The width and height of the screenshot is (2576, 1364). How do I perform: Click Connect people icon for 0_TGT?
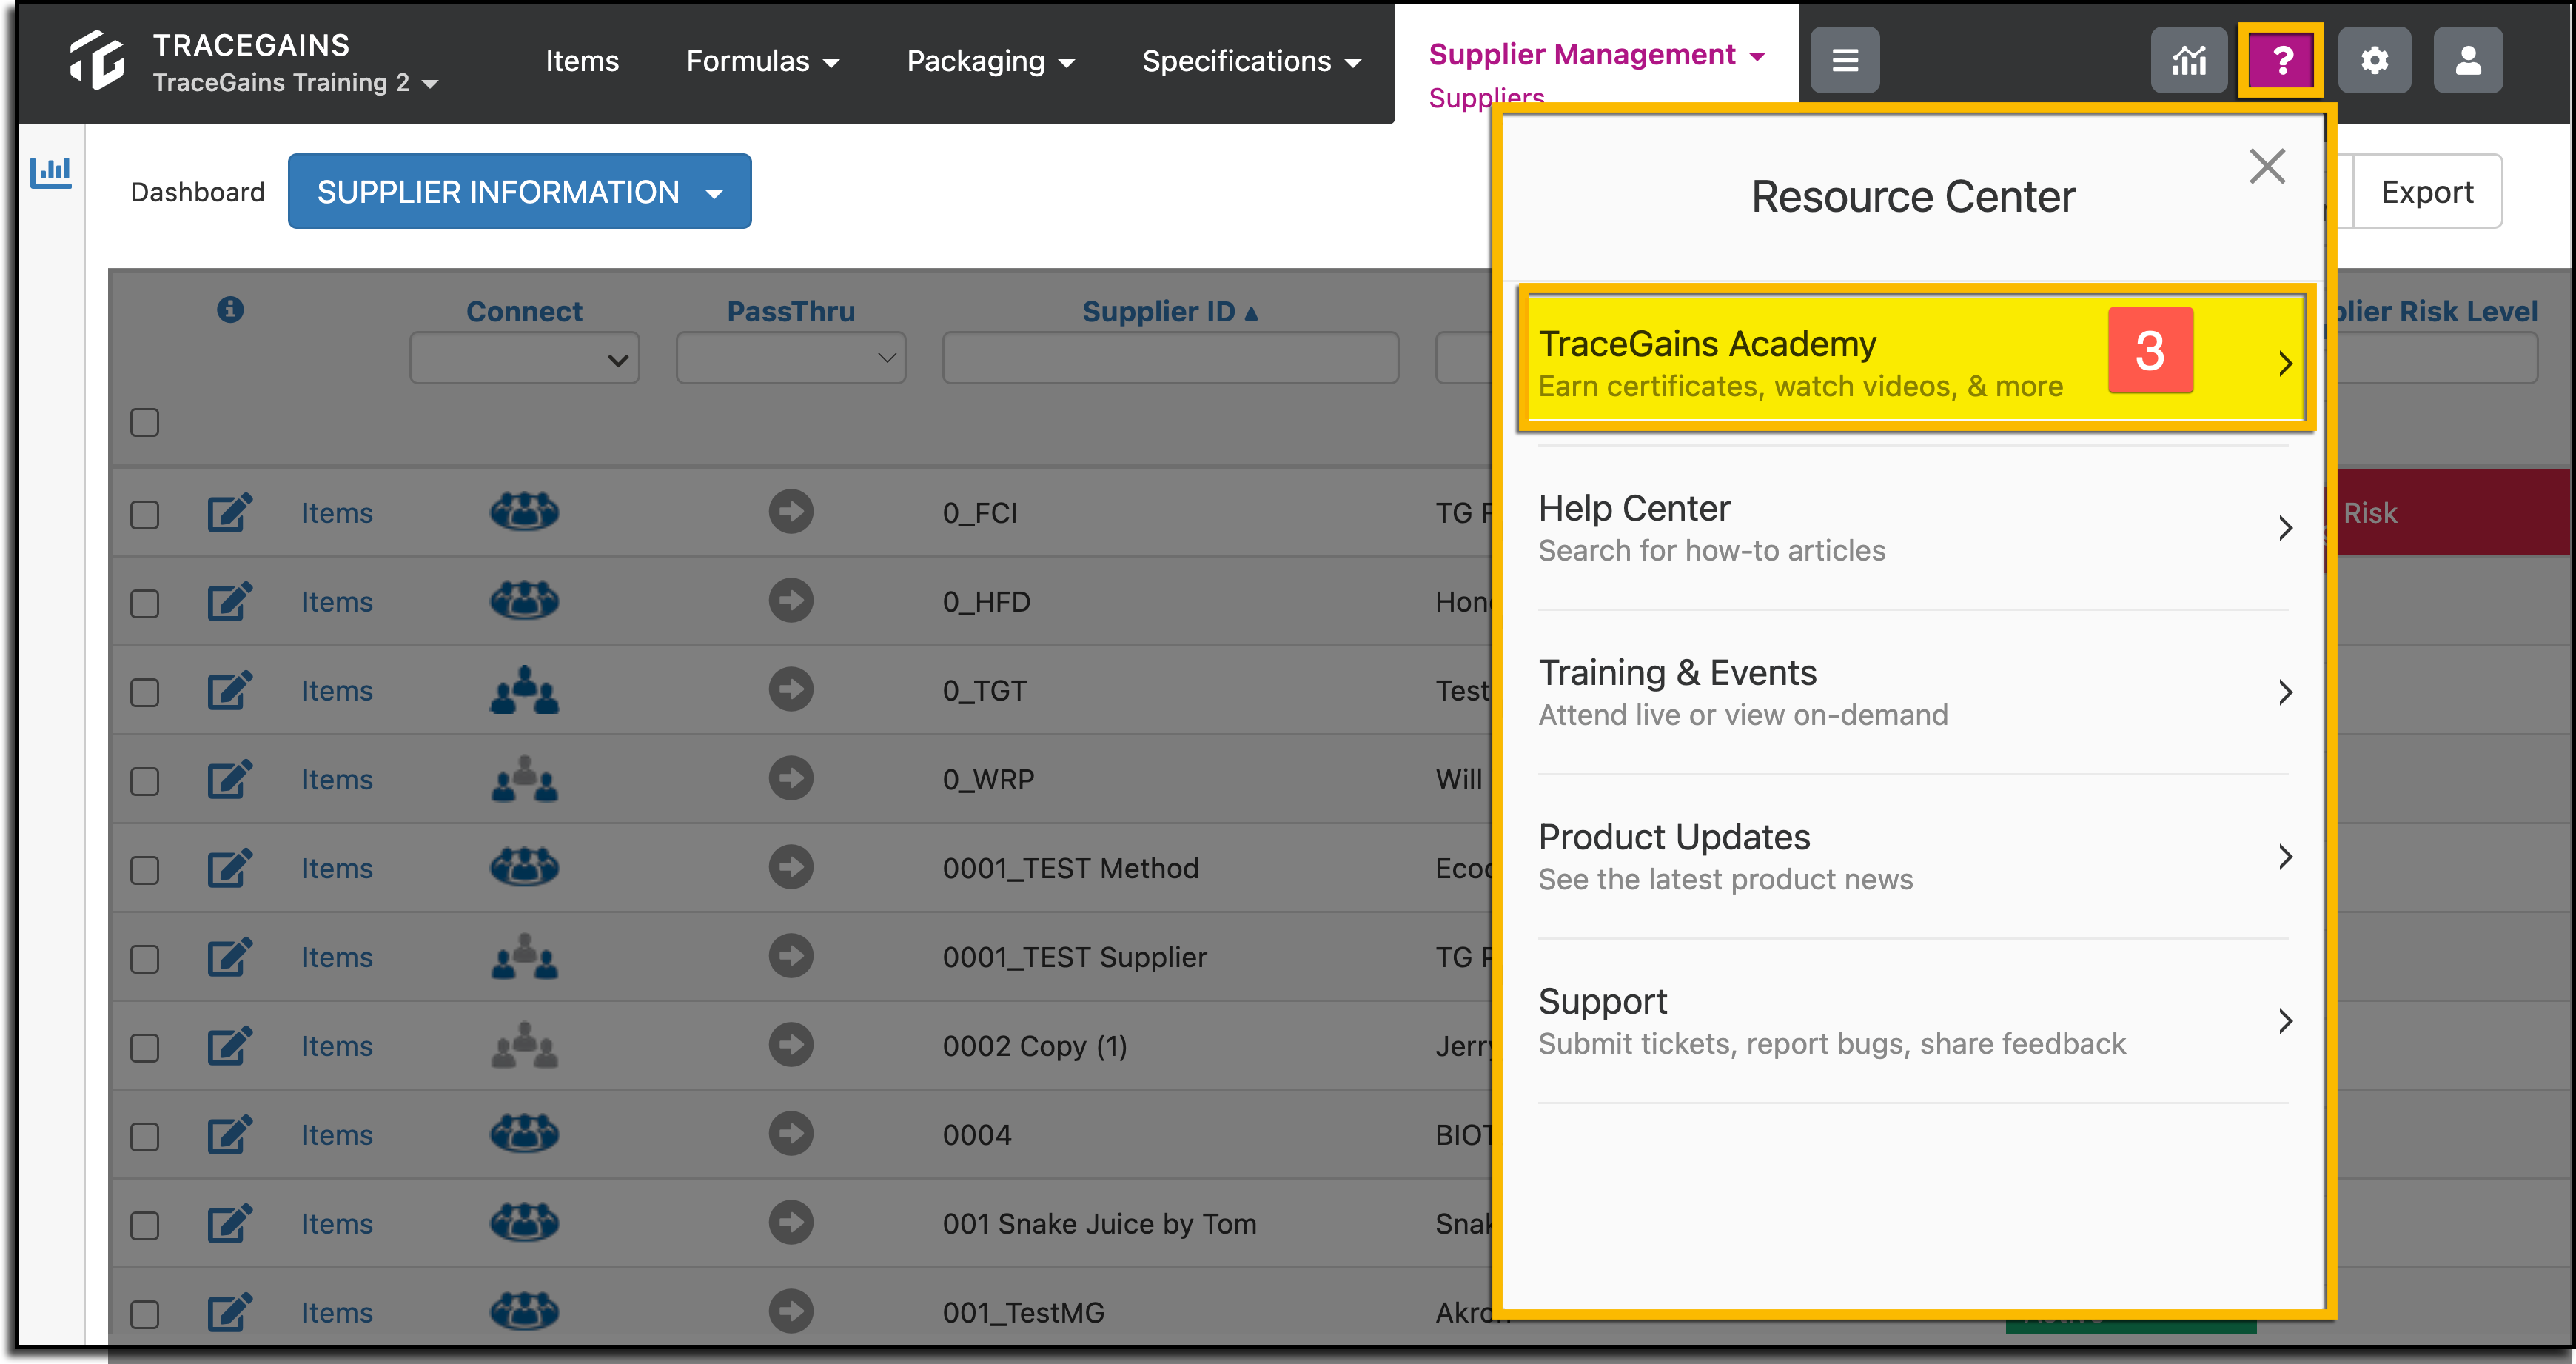(x=524, y=689)
